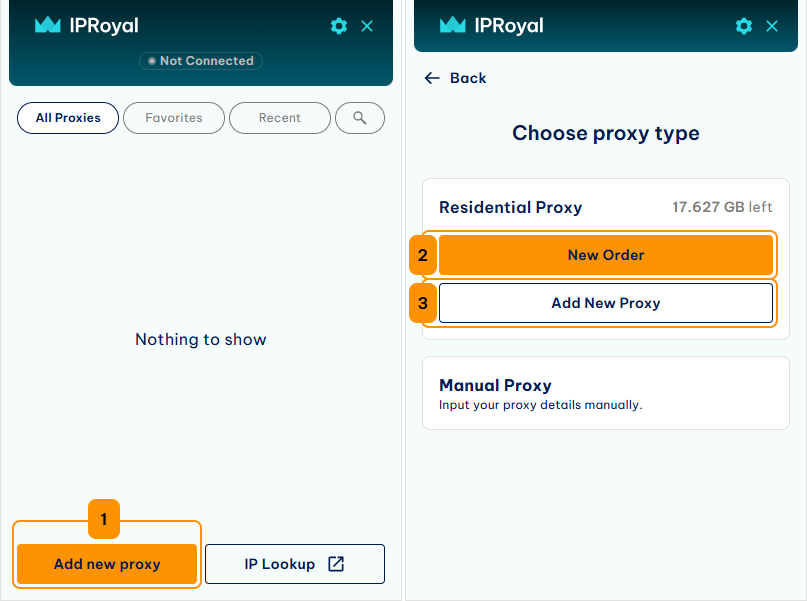Click the Residential Proxy heading
The width and height of the screenshot is (807, 601).
tap(511, 207)
